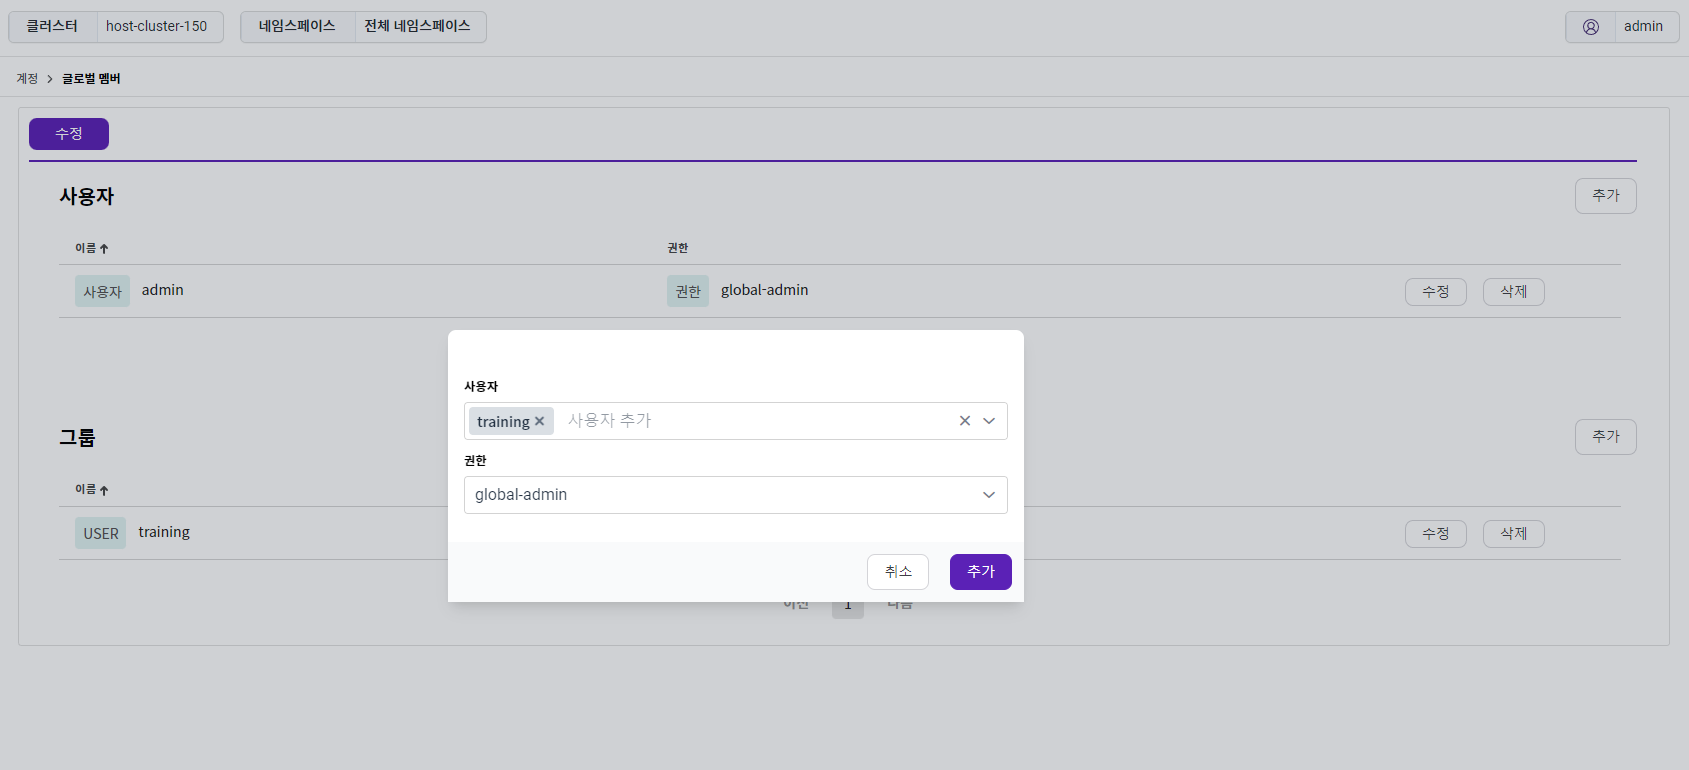1689x770 pixels.
Task: Add a user with 사용자 section 추가 button
Action: [1605, 196]
